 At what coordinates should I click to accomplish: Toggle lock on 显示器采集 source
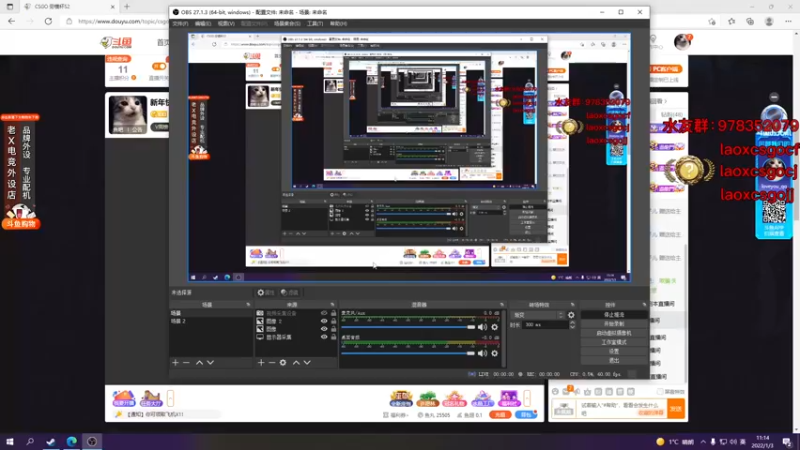coord(333,337)
